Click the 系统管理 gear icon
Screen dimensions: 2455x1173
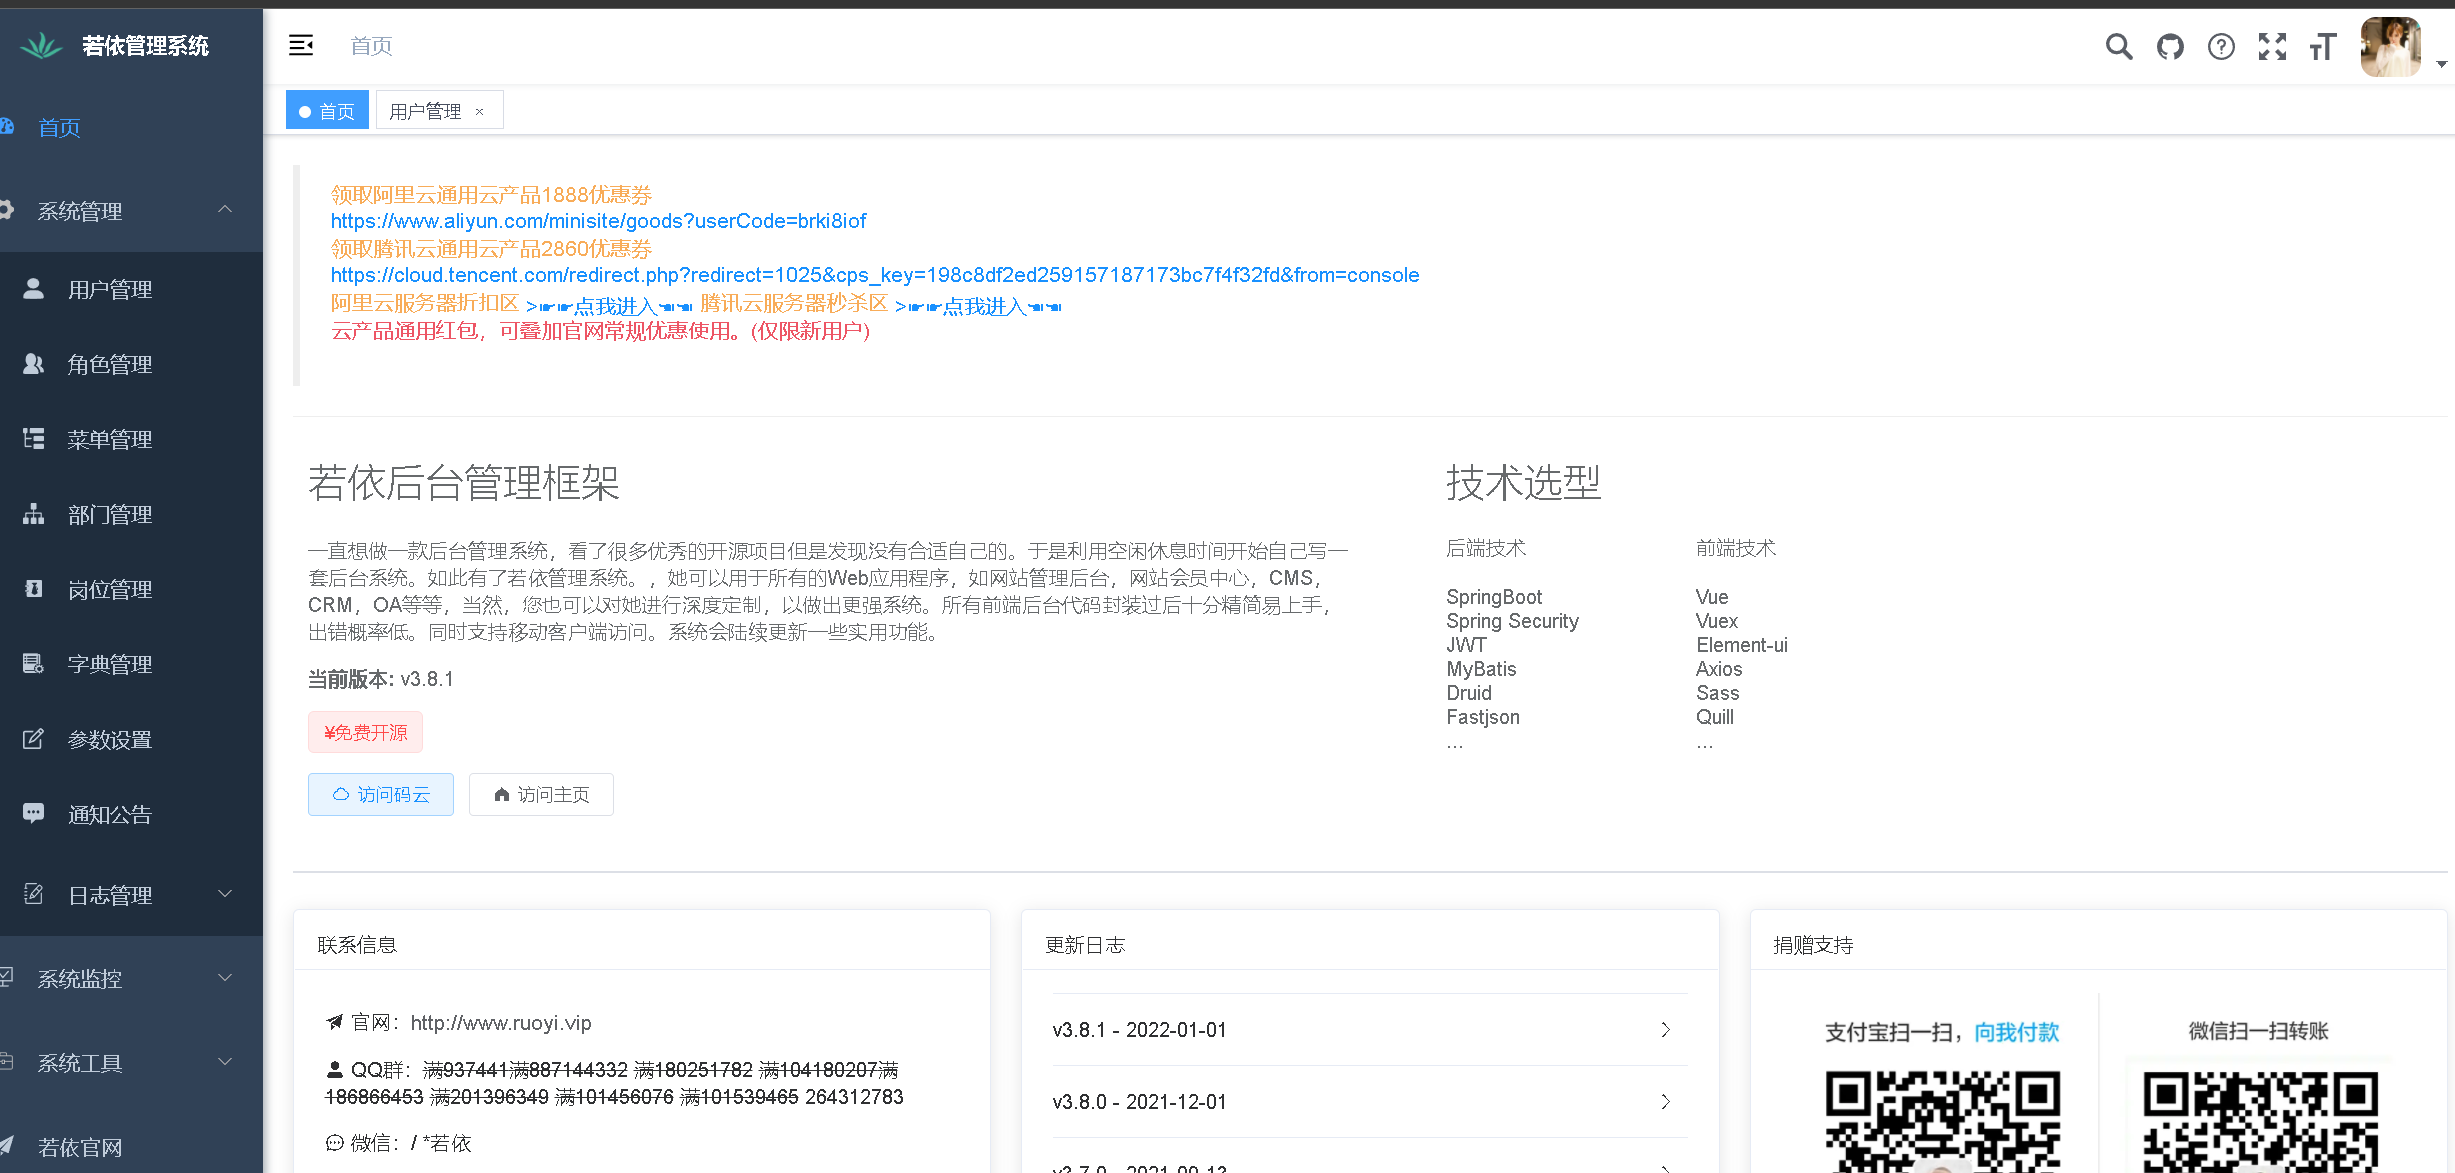point(6,210)
